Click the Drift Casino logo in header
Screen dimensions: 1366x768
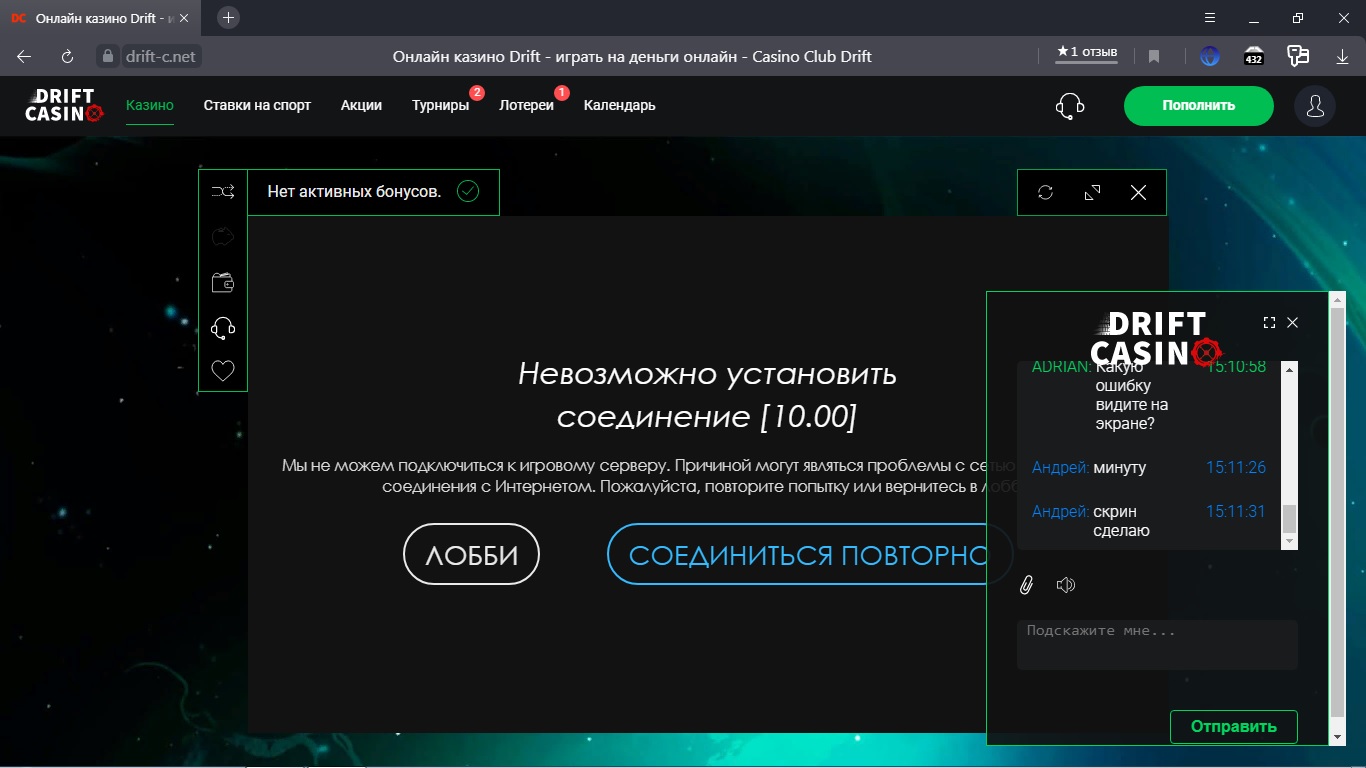tap(64, 105)
